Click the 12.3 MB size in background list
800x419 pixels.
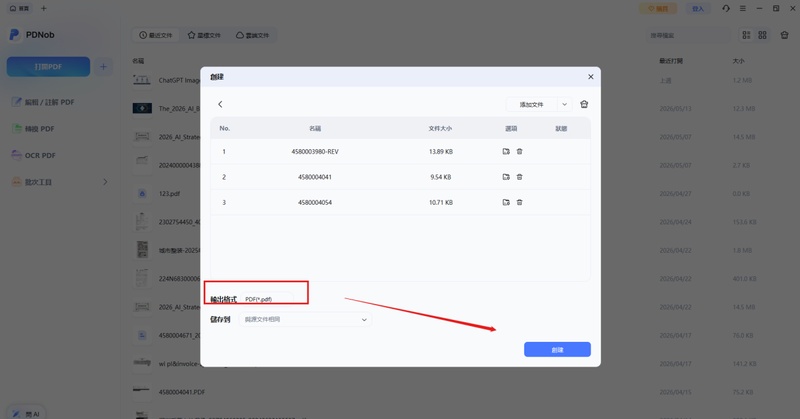(x=743, y=109)
